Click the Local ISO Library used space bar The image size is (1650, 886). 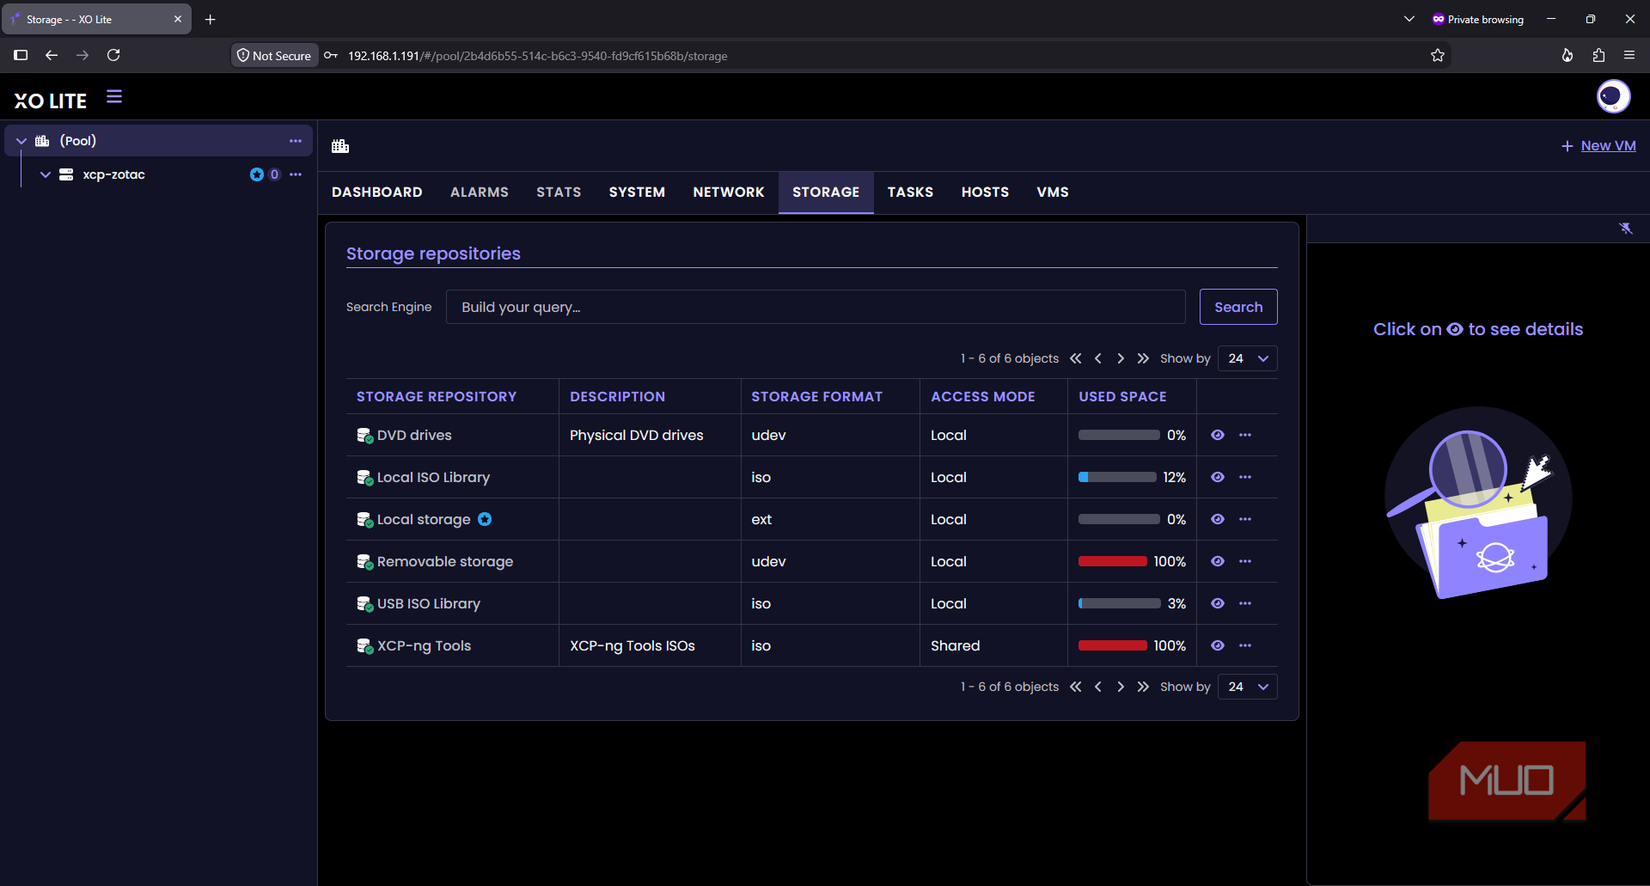[x=1117, y=477]
